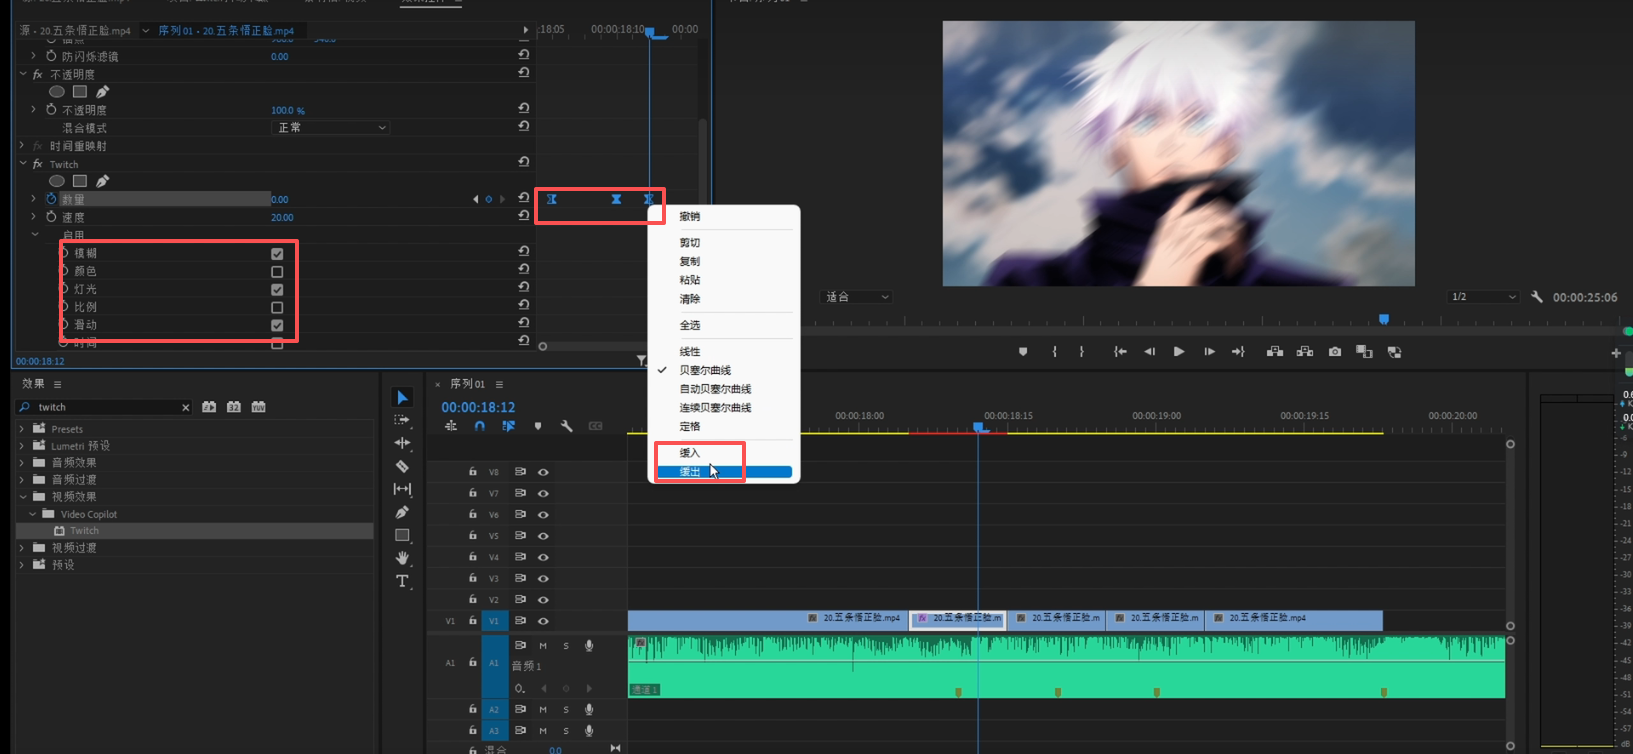This screenshot has height=754, width=1633.
Task: Toggle timeline Snap magnet icon
Action: 480,426
